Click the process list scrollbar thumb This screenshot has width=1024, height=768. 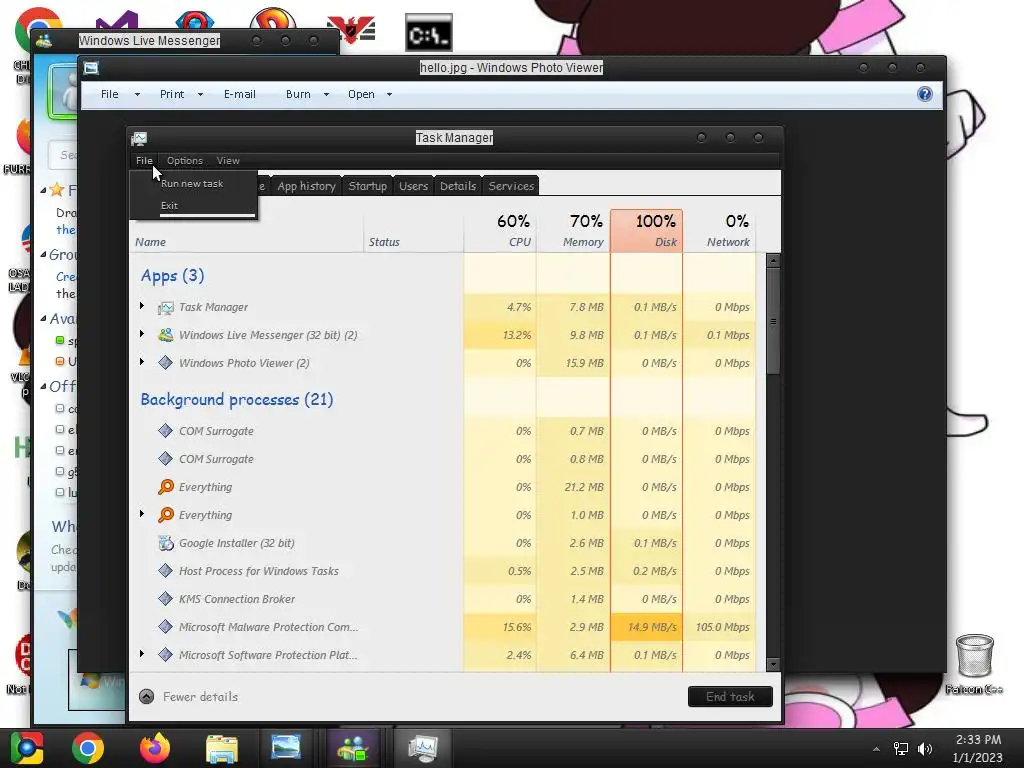(x=773, y=321)
